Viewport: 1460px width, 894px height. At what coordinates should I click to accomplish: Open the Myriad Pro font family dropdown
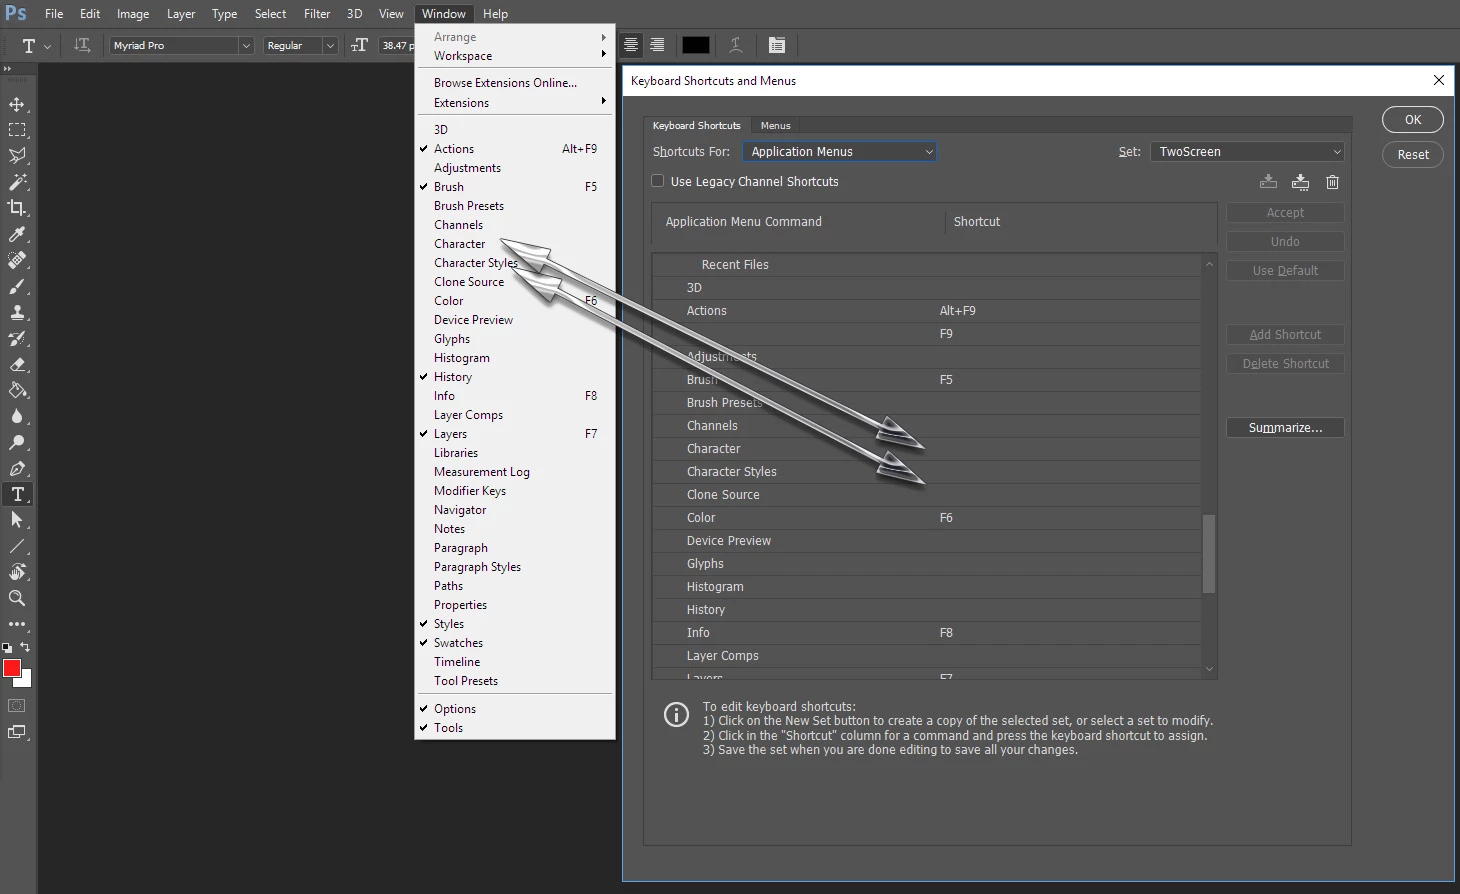(x=181, y=45)
